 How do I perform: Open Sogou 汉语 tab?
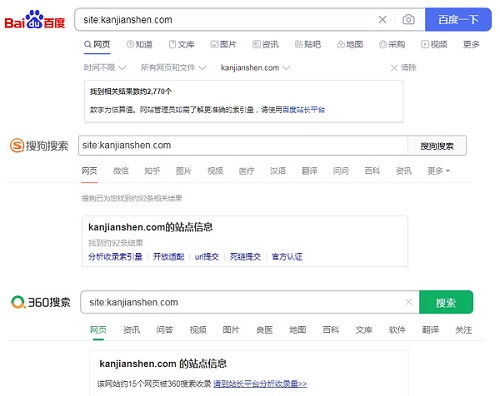click(x=278, y=171)
